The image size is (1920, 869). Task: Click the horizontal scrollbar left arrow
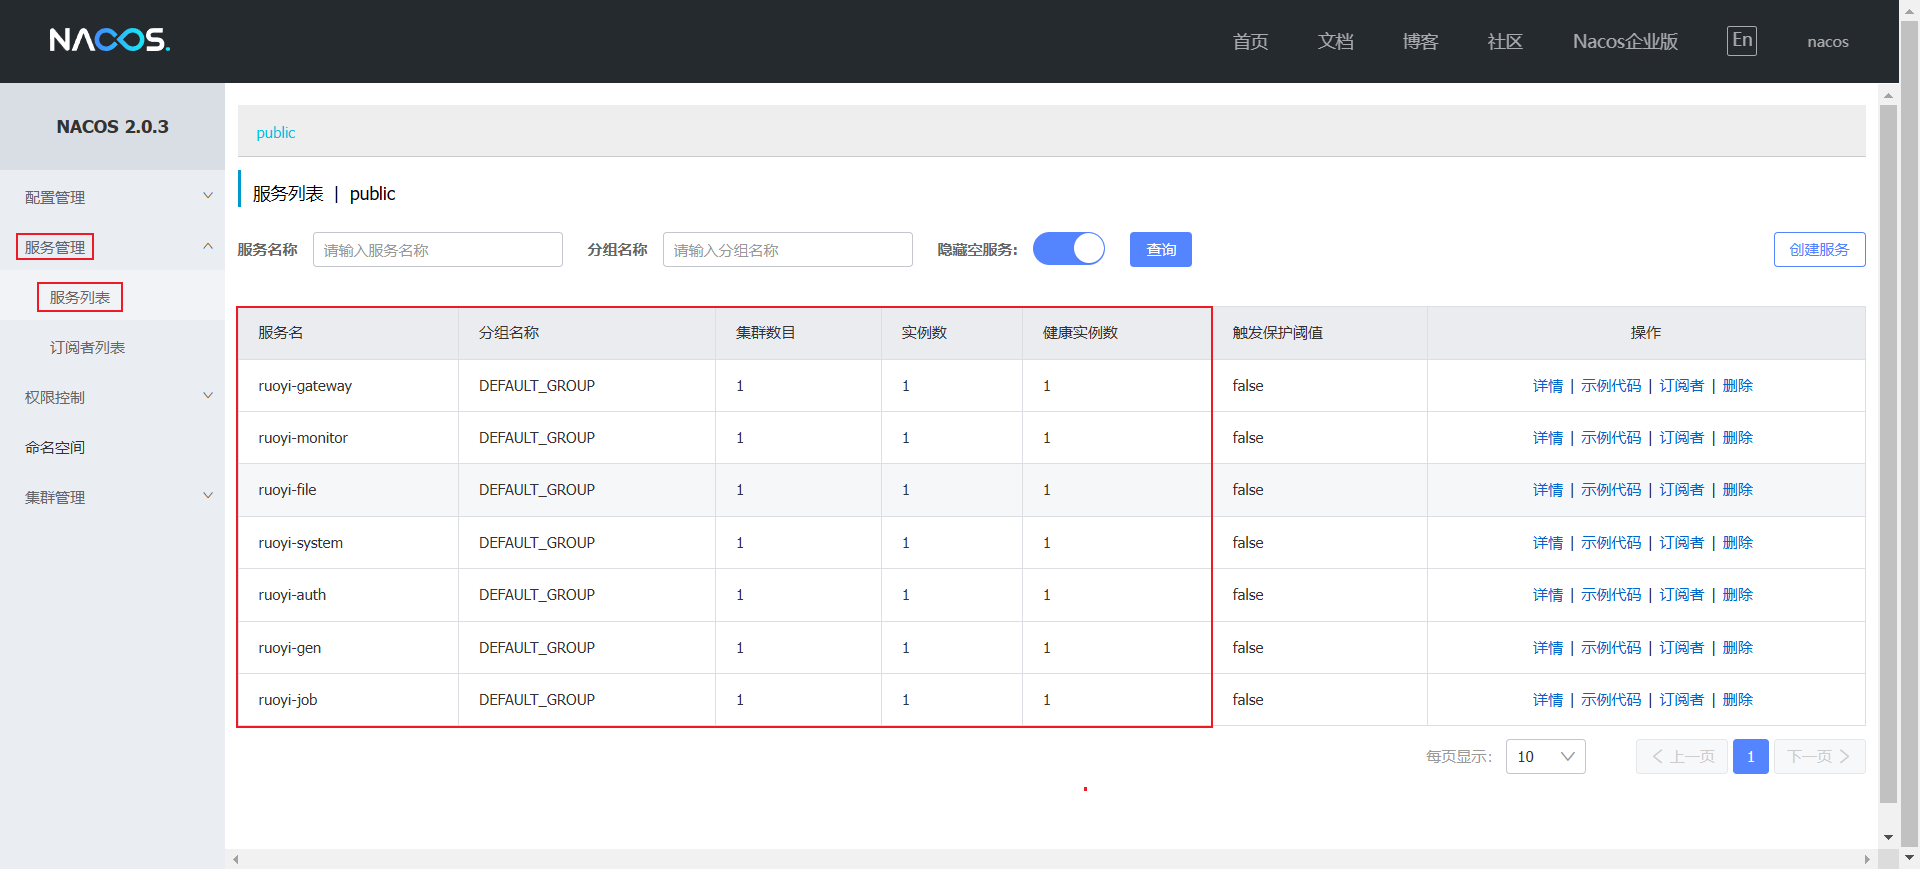coord(236,859)
